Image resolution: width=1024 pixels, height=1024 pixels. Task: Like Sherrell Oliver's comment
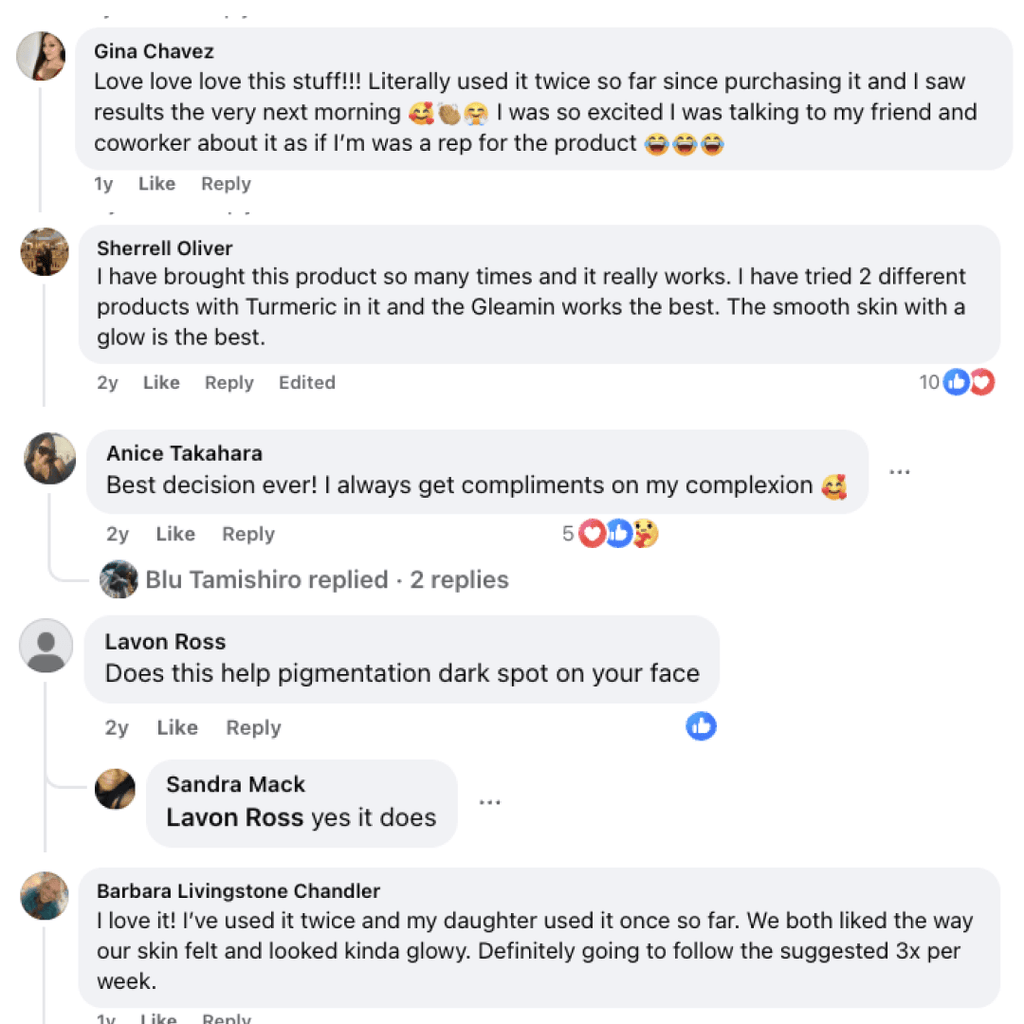161,383
